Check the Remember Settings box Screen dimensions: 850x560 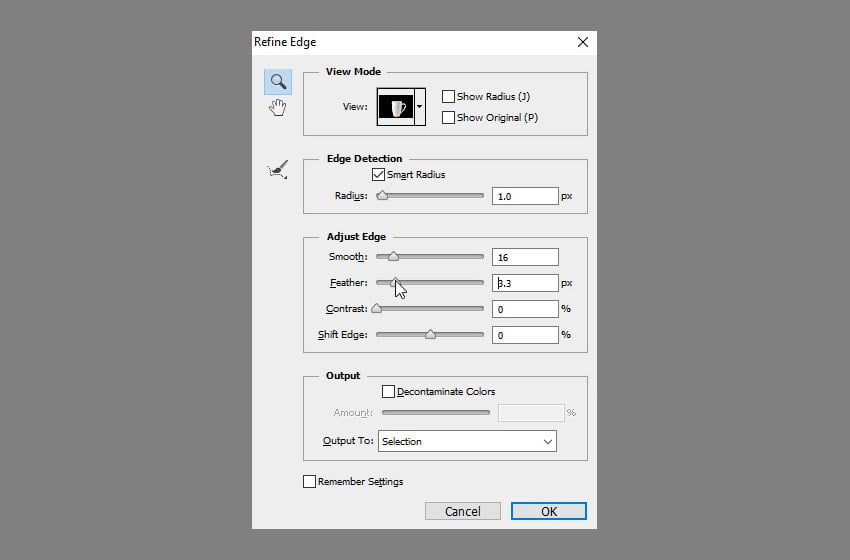[309, 481]
